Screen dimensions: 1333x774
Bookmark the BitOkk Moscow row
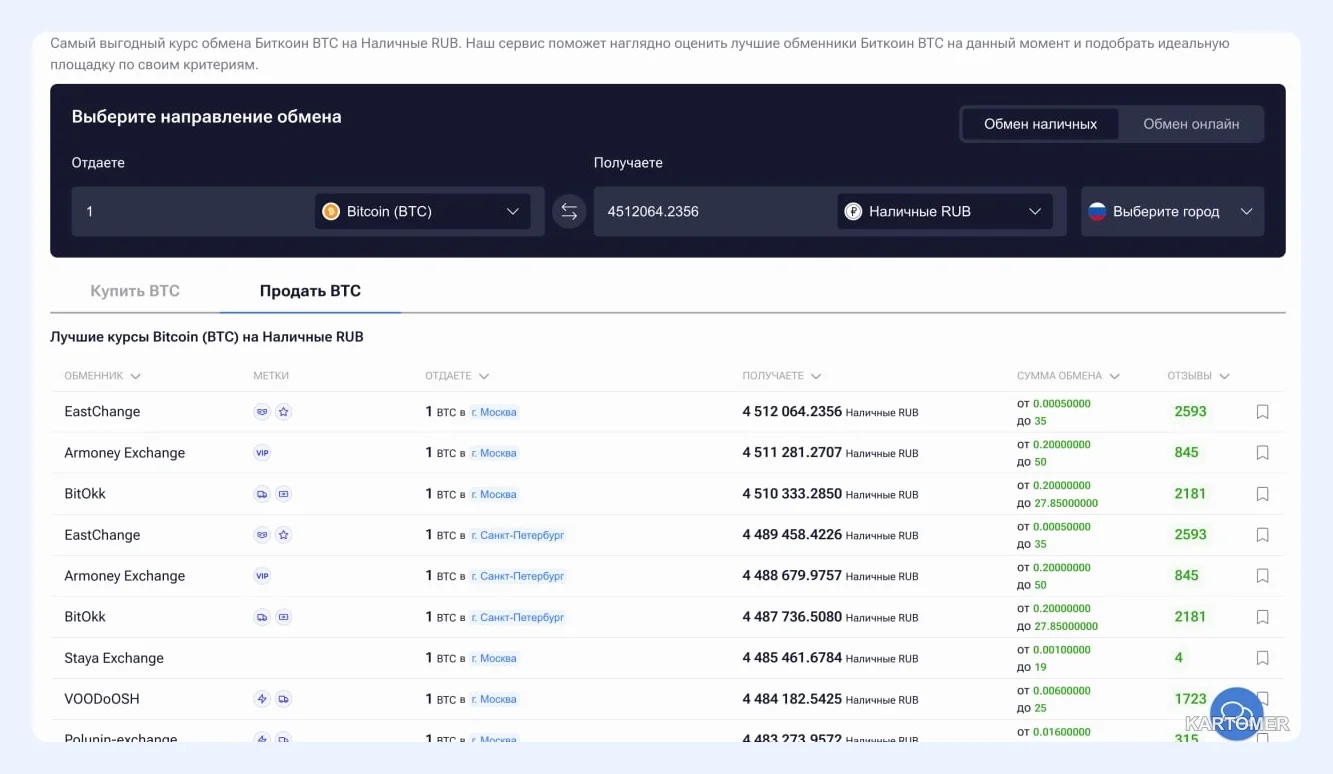(1262, 494)
